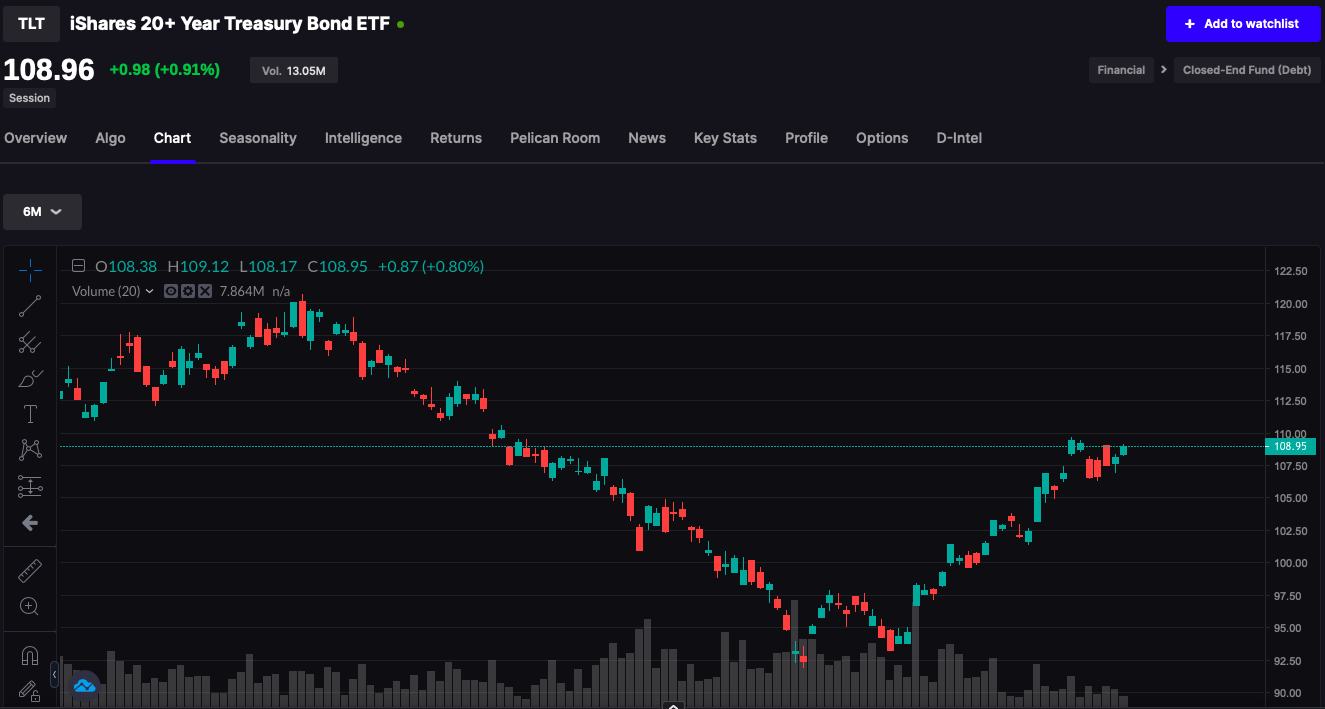The height and width of the screenshot is (709, 1325).
Task: Toggle lock all drawing tools
Action: point(29,690)
